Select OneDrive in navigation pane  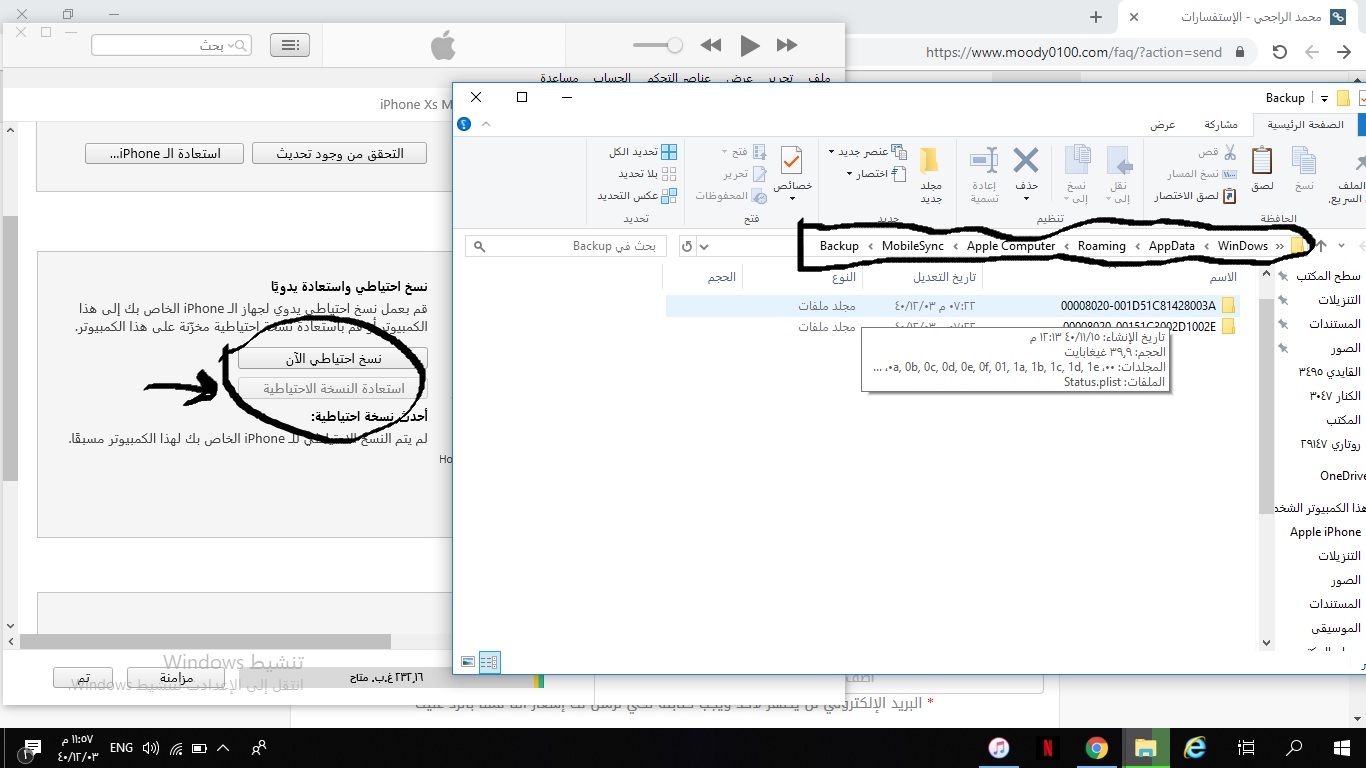click(x=1341, y=476)
